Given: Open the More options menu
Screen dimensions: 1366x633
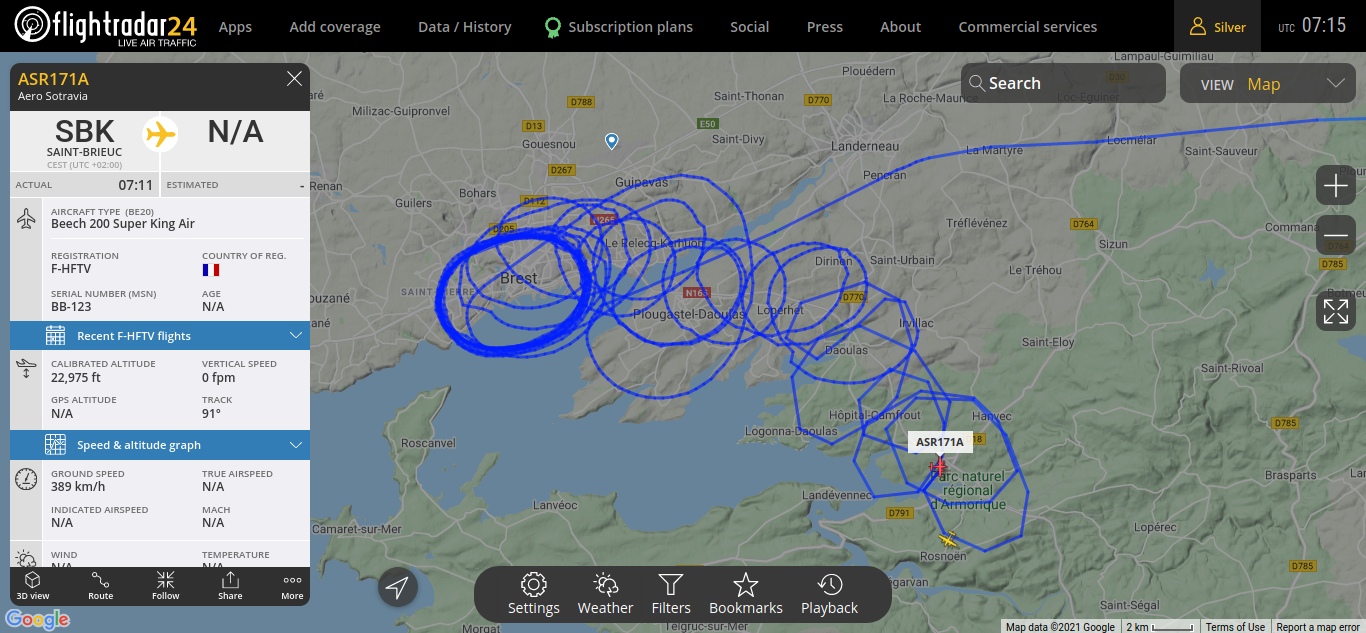Looking at the screenshot, I should pyautogui.click(x=292, y=586).
